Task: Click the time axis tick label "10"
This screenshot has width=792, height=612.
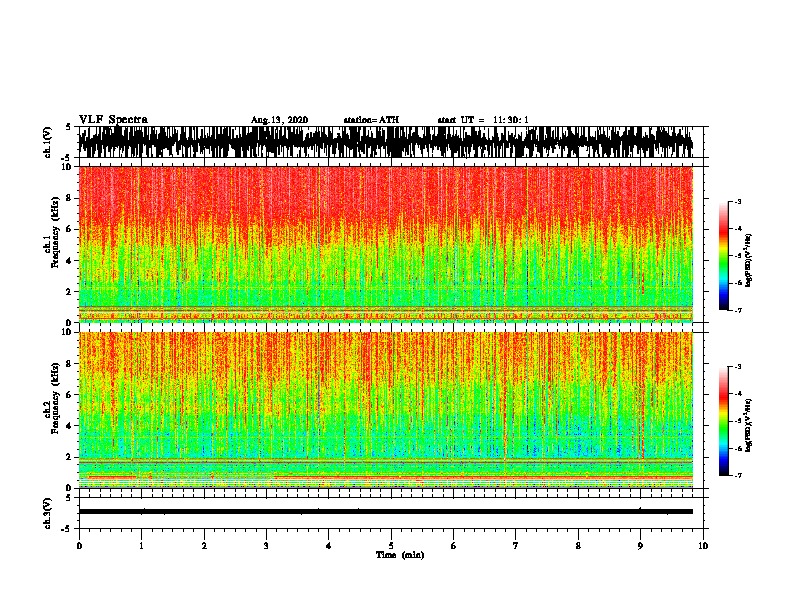Action: [703, 546]
